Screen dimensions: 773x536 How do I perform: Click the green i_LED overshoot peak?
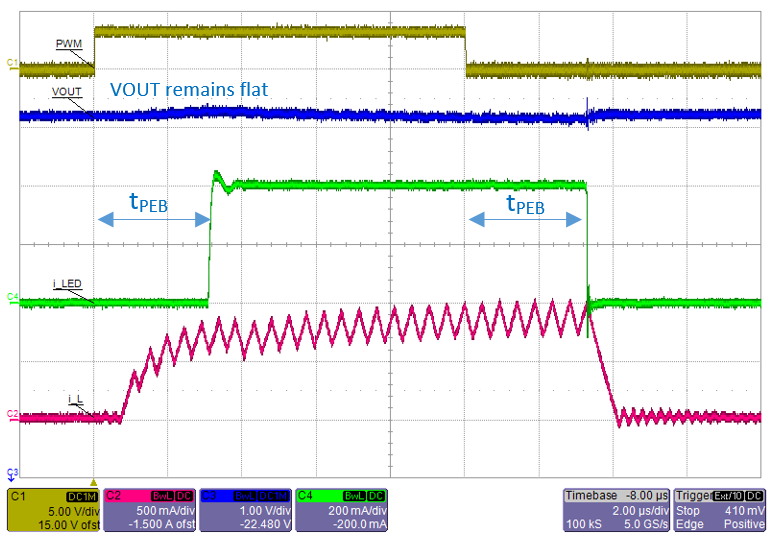[x=216, y=175]
